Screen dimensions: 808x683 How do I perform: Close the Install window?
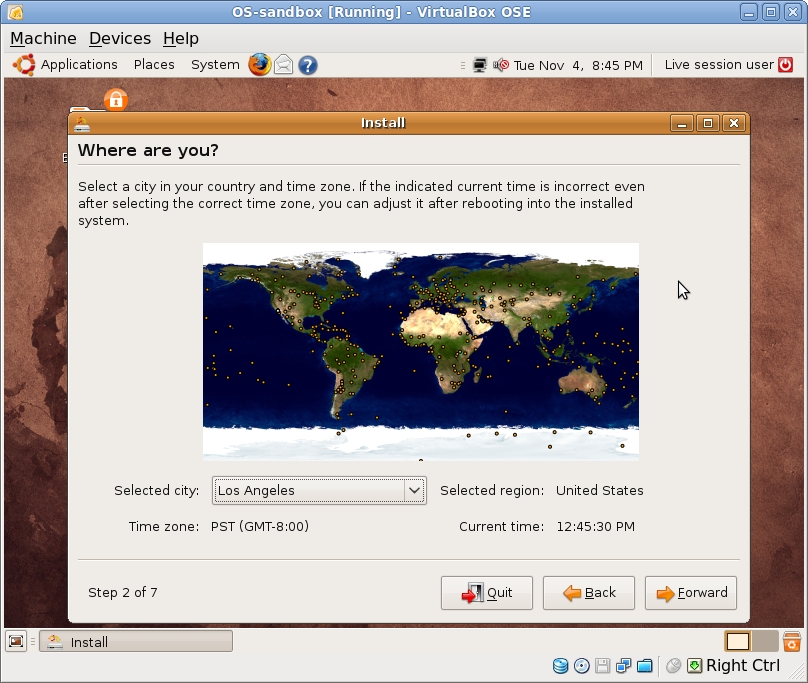(734, 123)
